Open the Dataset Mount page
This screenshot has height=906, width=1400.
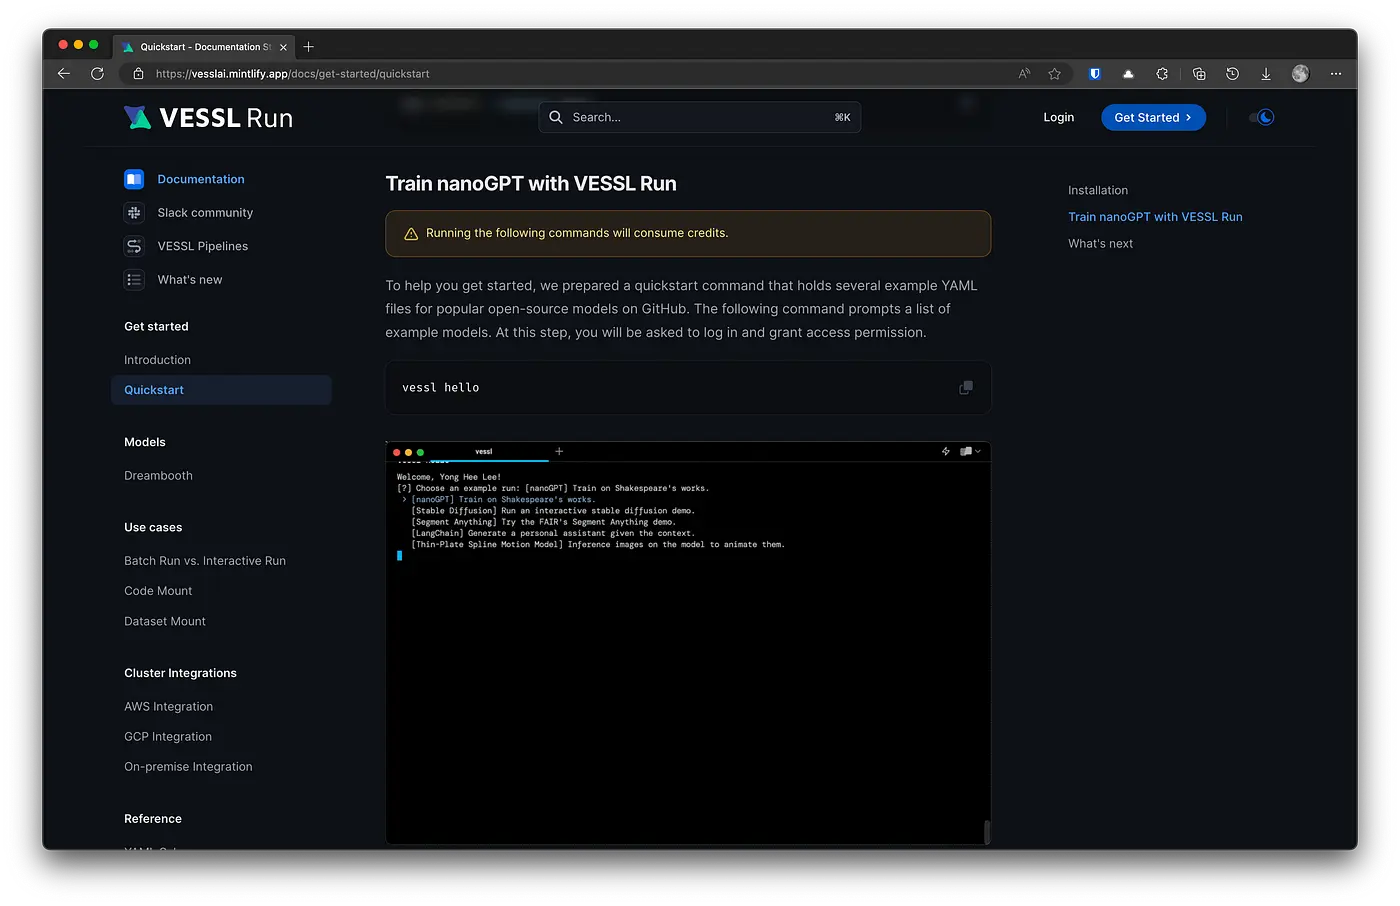pos(165,621)
